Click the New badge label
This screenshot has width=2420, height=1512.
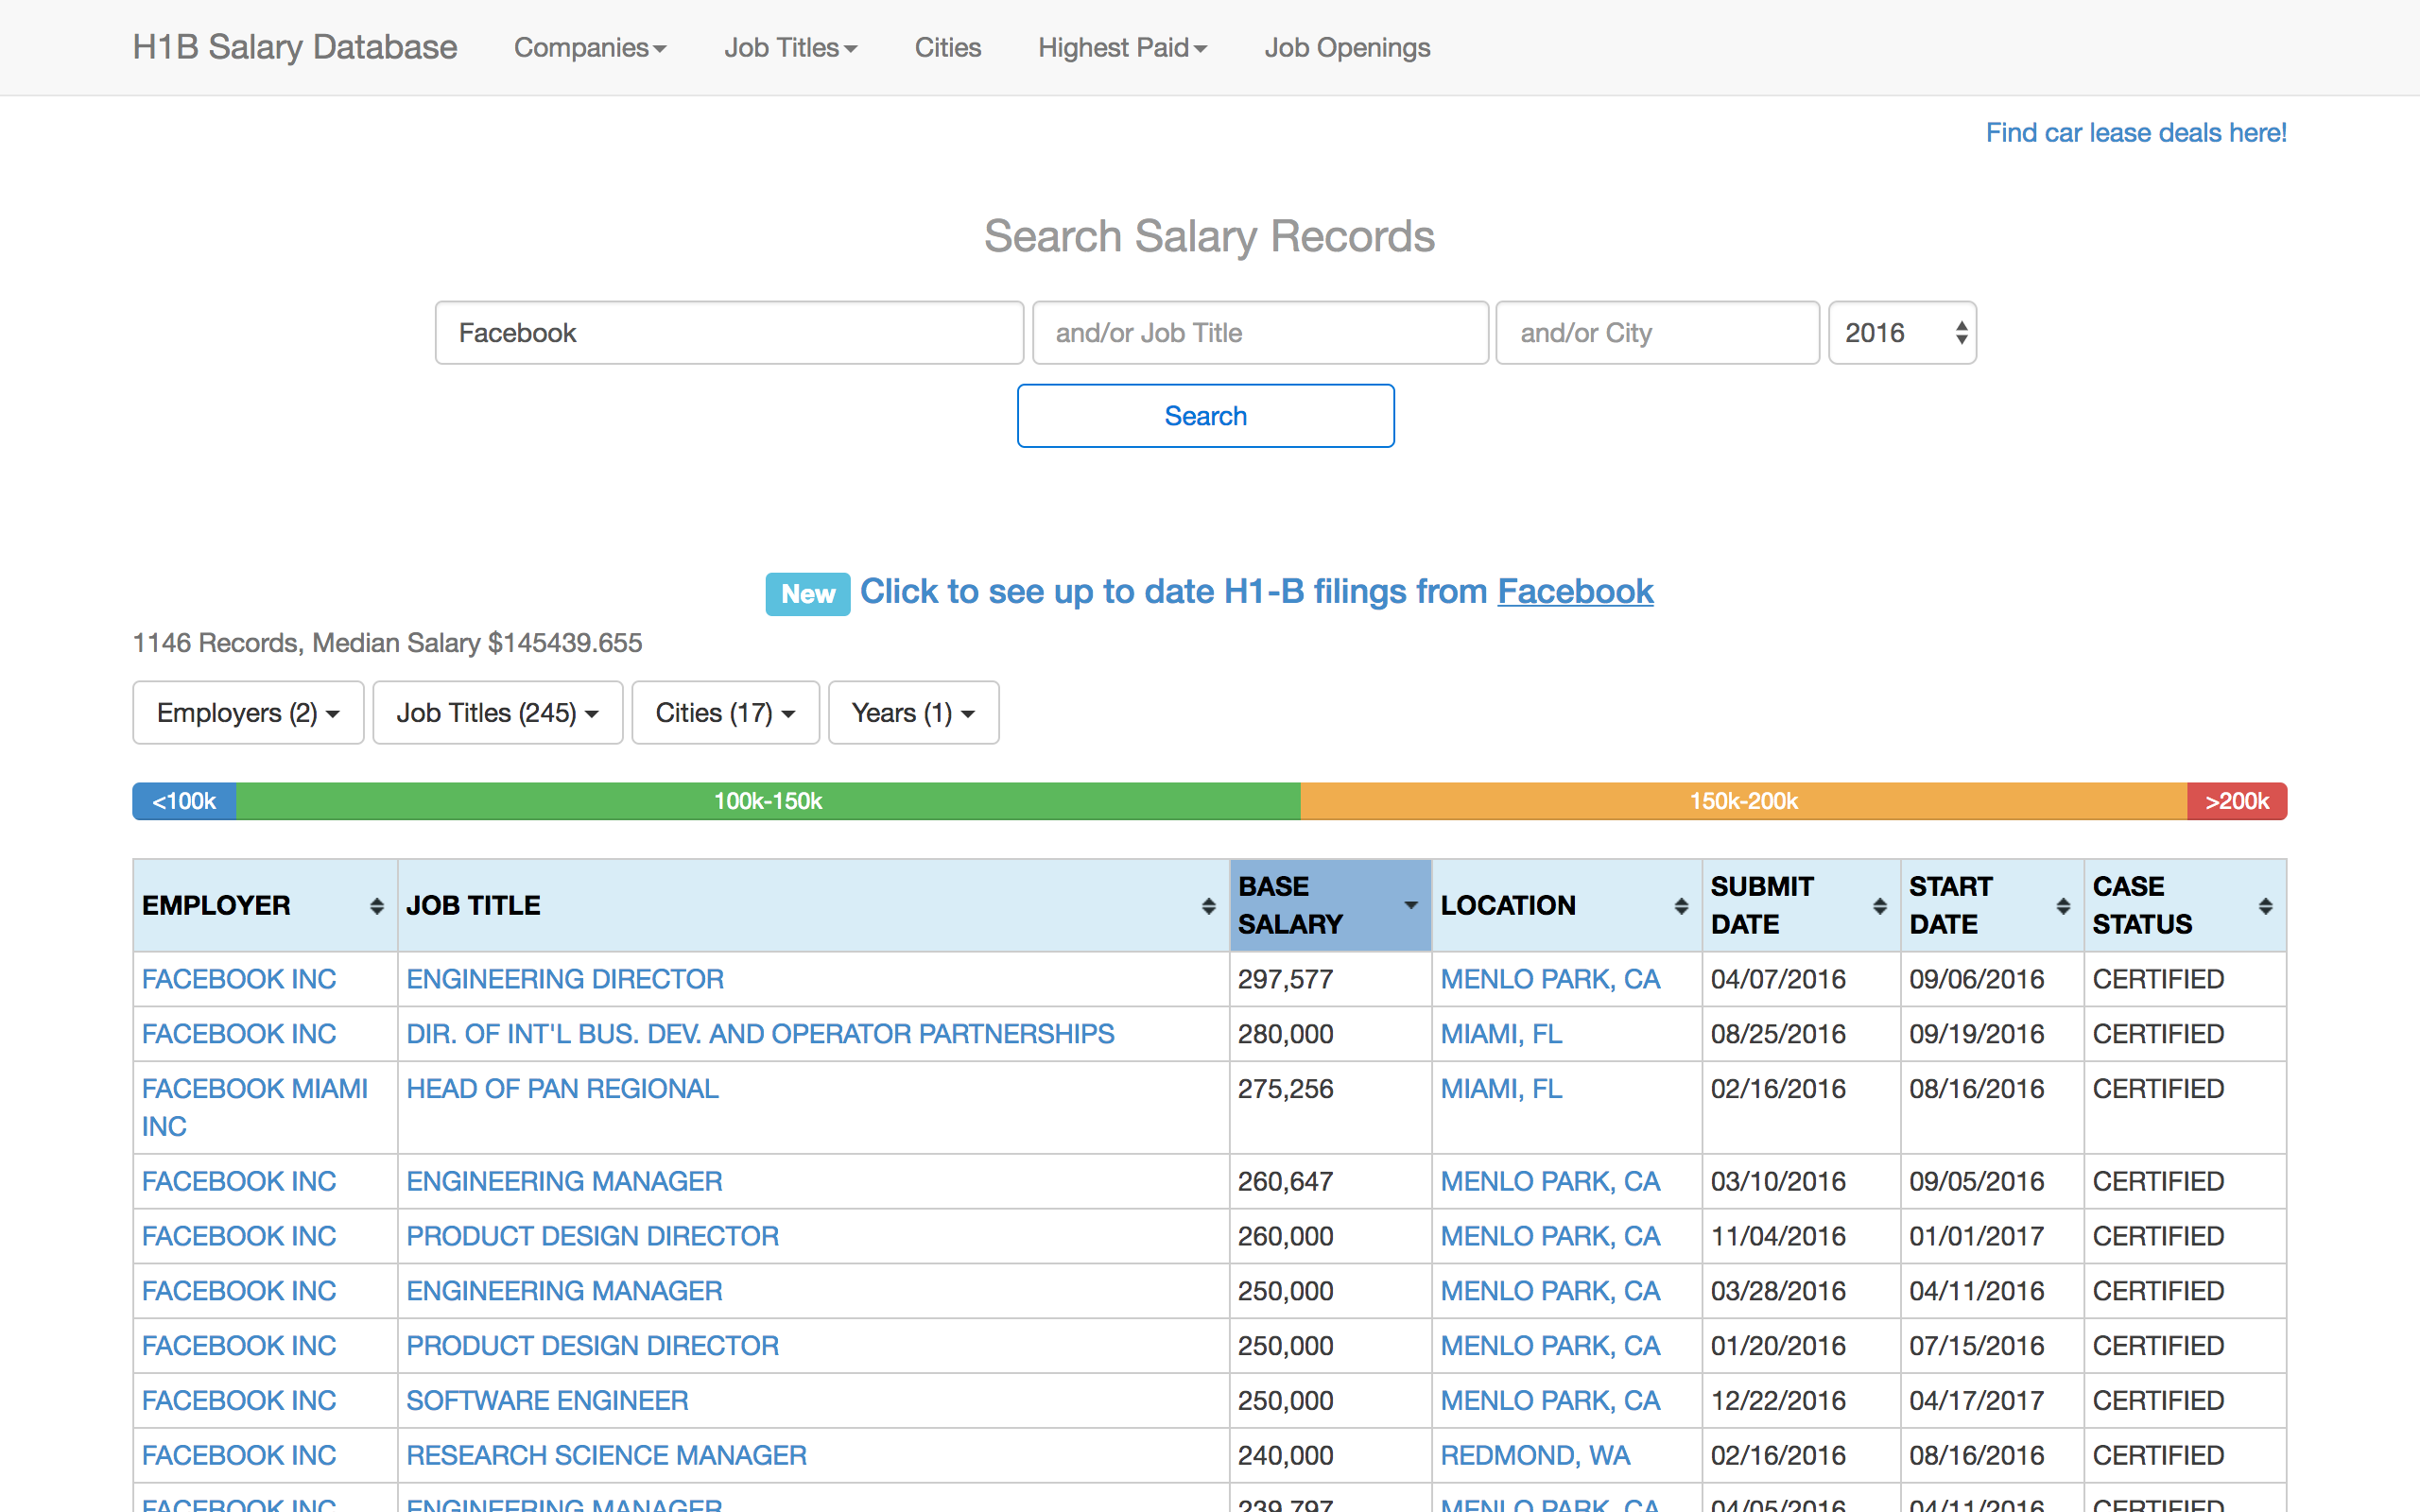[x=808, y=594]
